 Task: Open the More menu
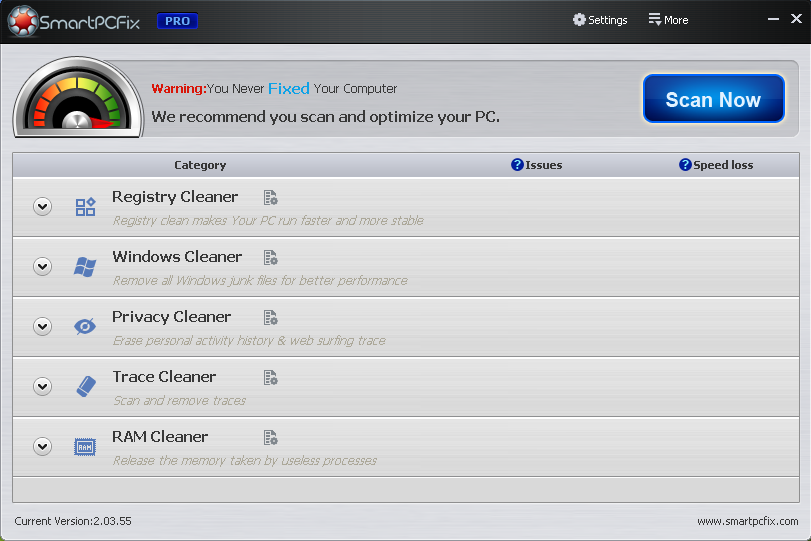(668, 20)
